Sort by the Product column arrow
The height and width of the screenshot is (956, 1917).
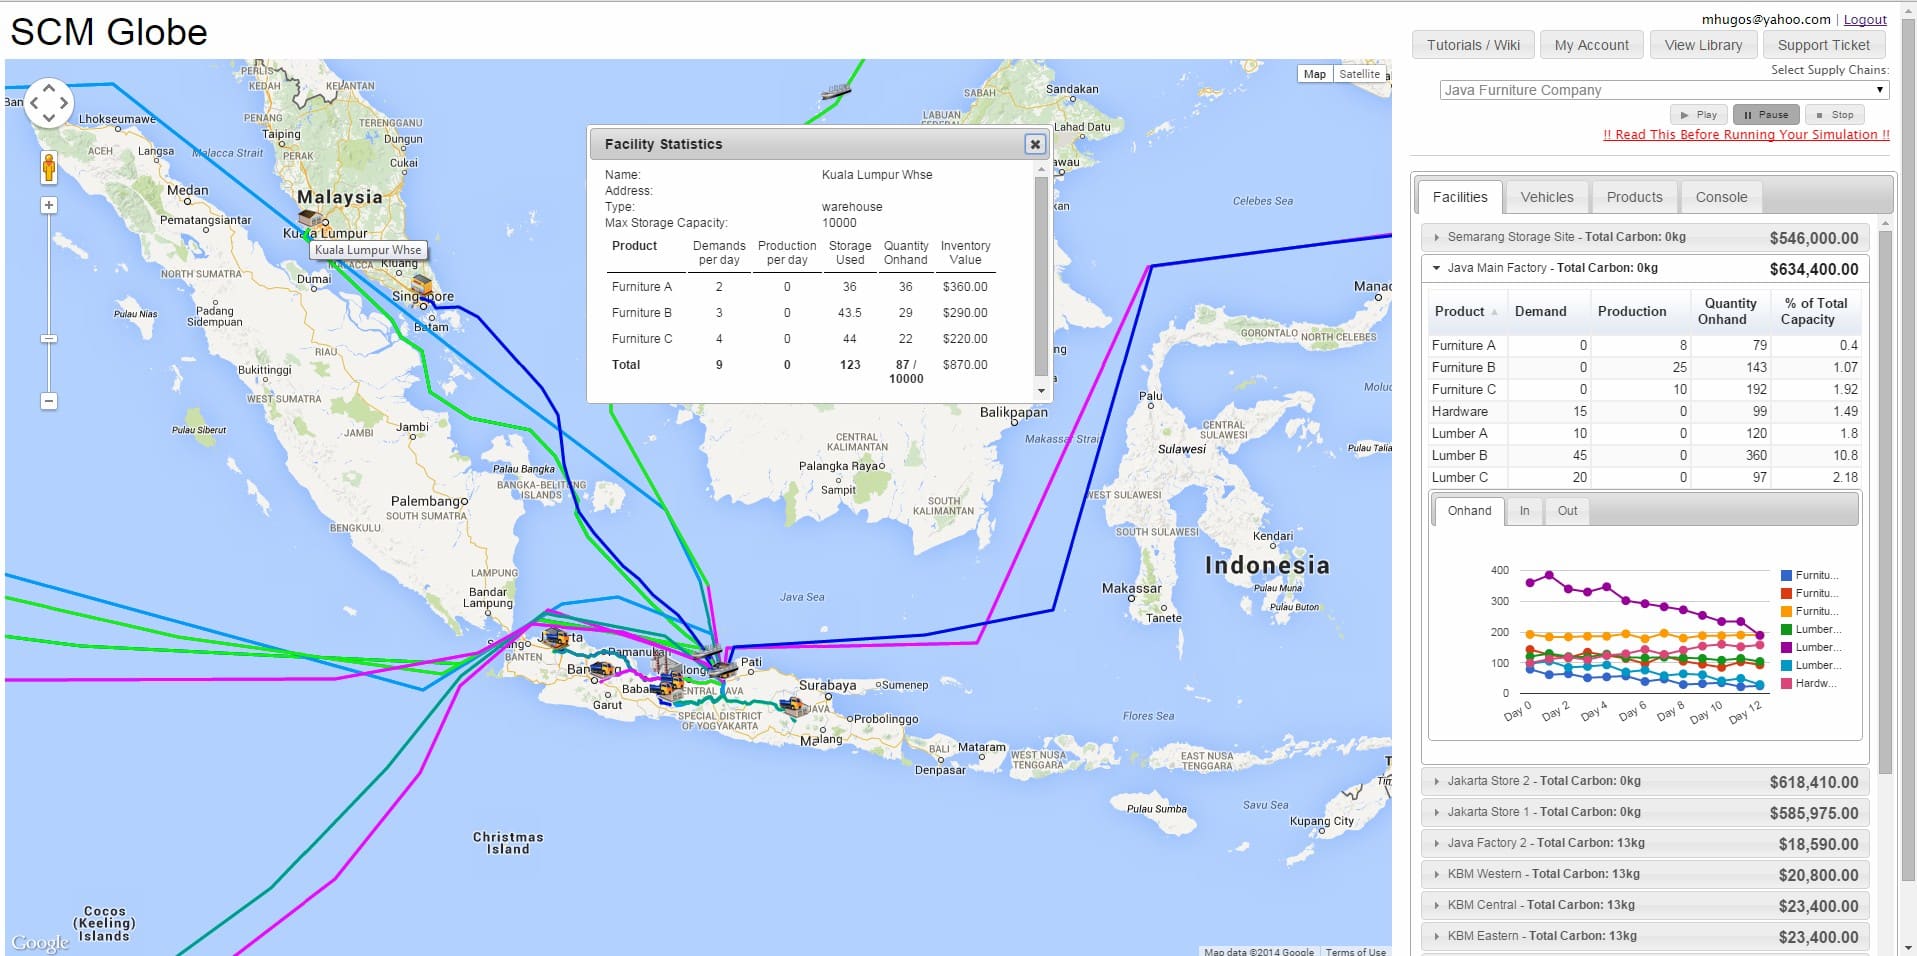(x=1495, y=312)
